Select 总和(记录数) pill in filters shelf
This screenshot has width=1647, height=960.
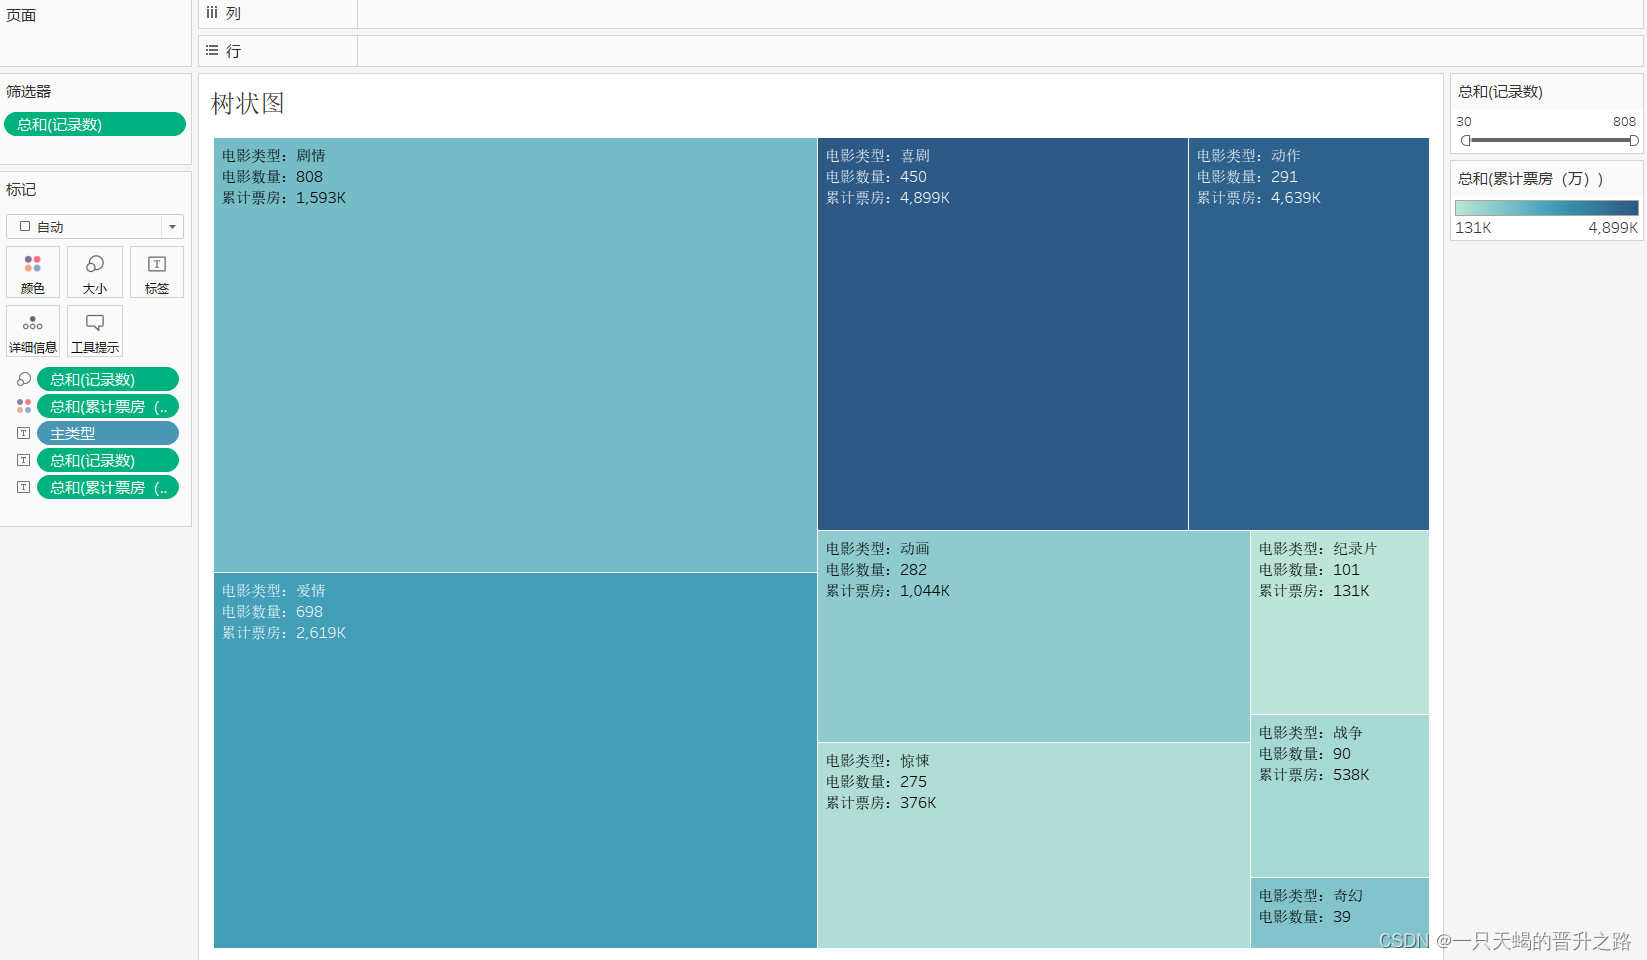[95, 124]
